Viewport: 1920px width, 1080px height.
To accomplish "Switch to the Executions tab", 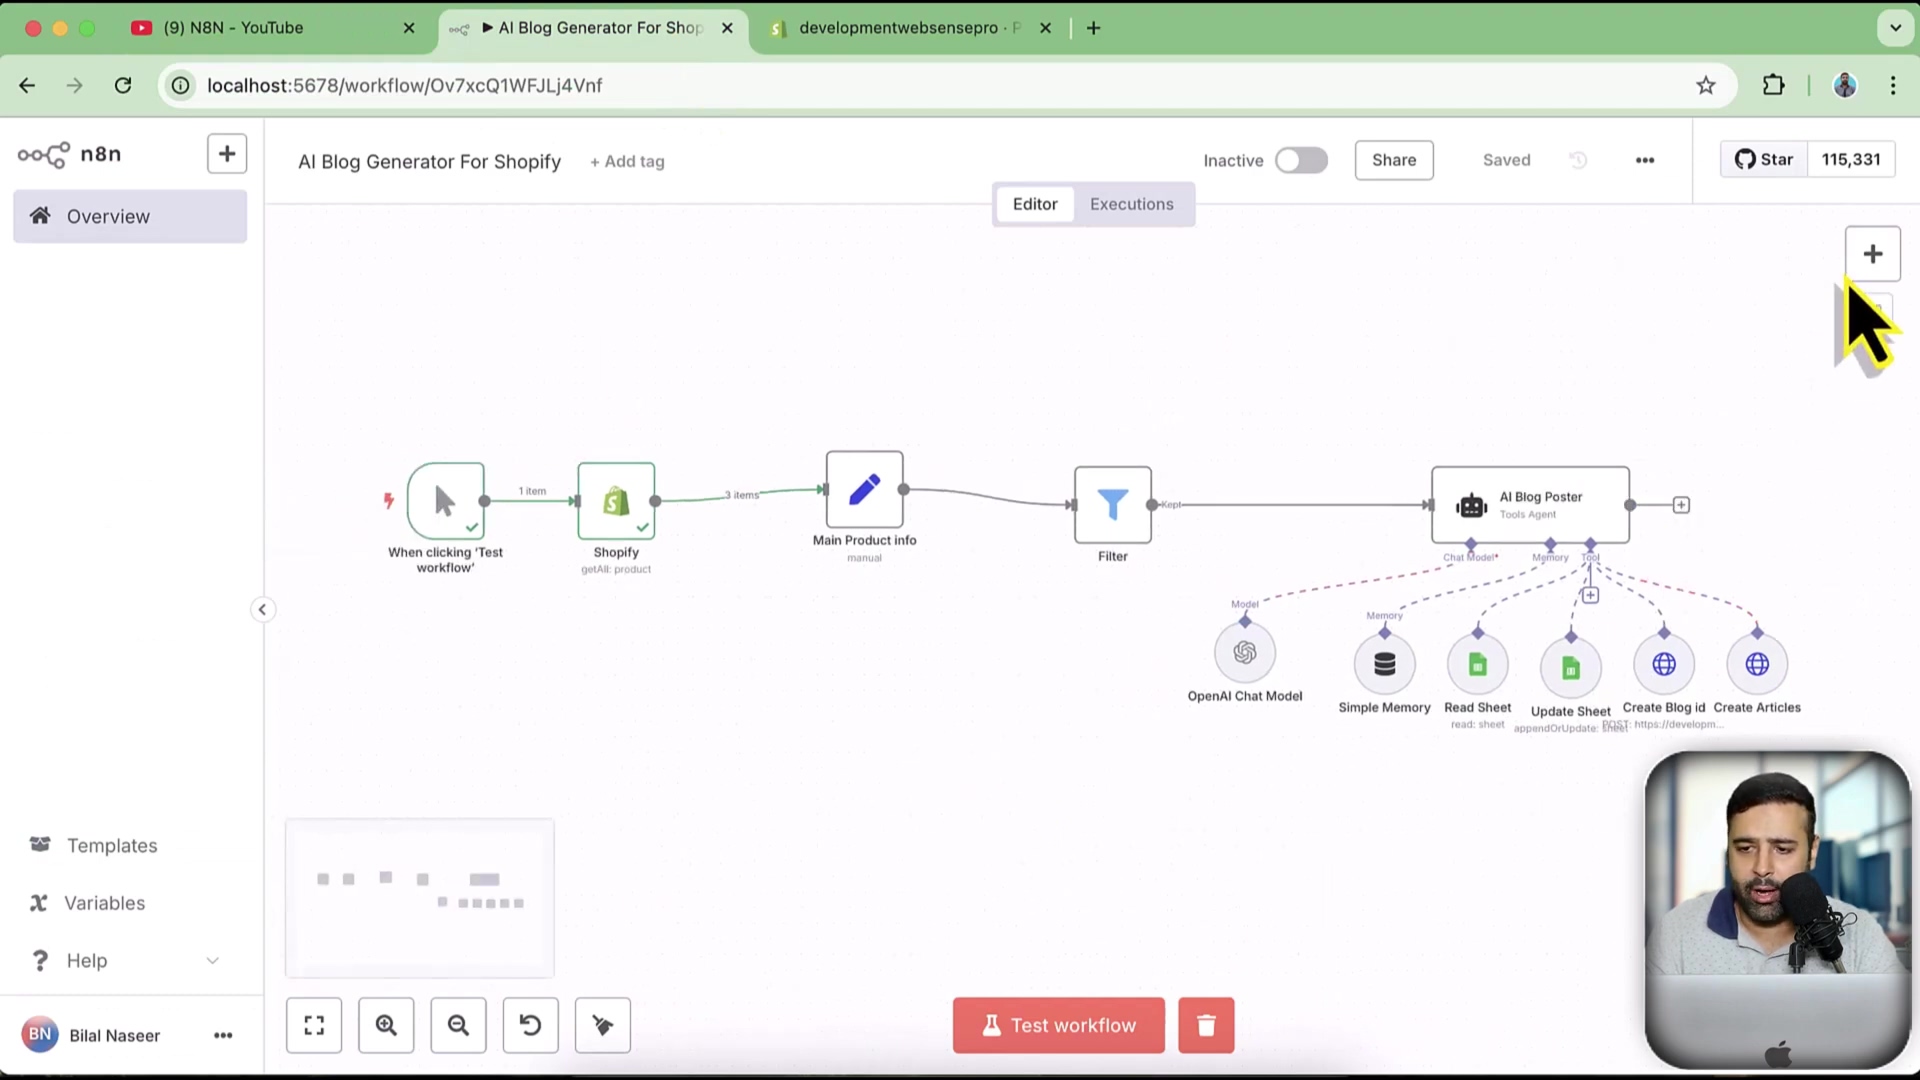I will [1131, 204].
